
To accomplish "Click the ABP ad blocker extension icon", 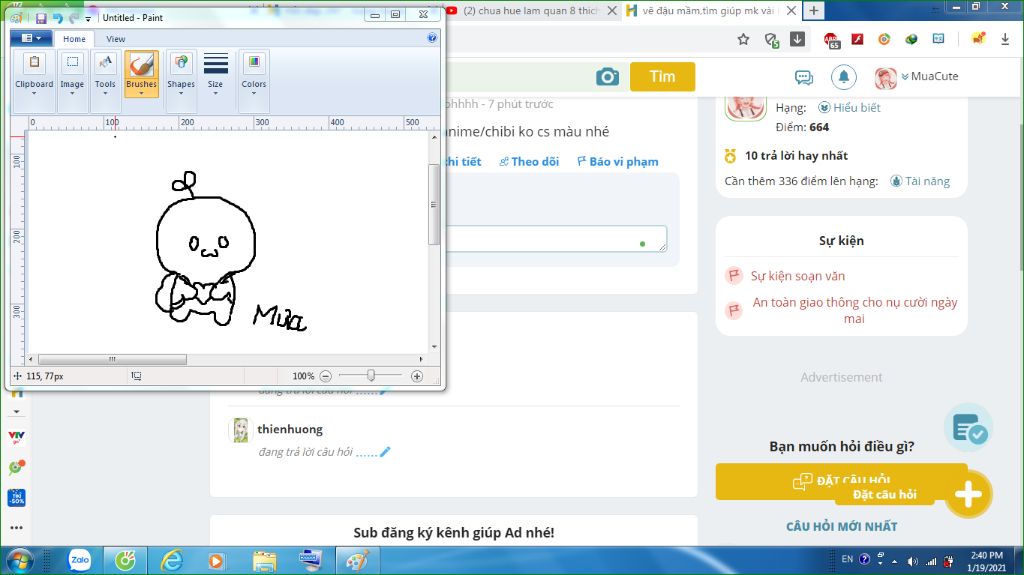I will pos(831,41).
